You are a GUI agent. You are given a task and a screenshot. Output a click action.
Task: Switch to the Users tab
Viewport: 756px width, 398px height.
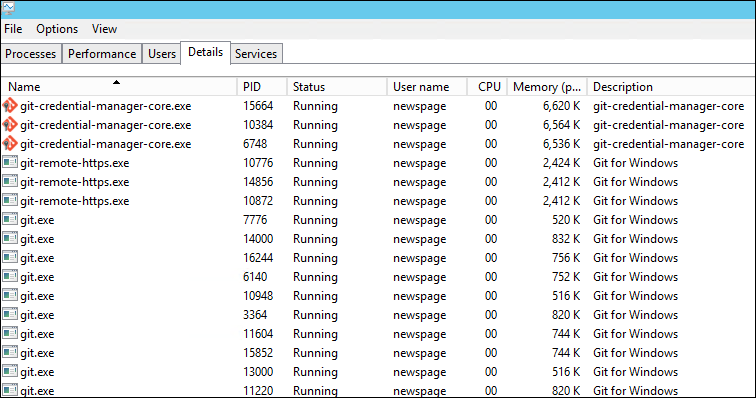click(x=162, y=54)
